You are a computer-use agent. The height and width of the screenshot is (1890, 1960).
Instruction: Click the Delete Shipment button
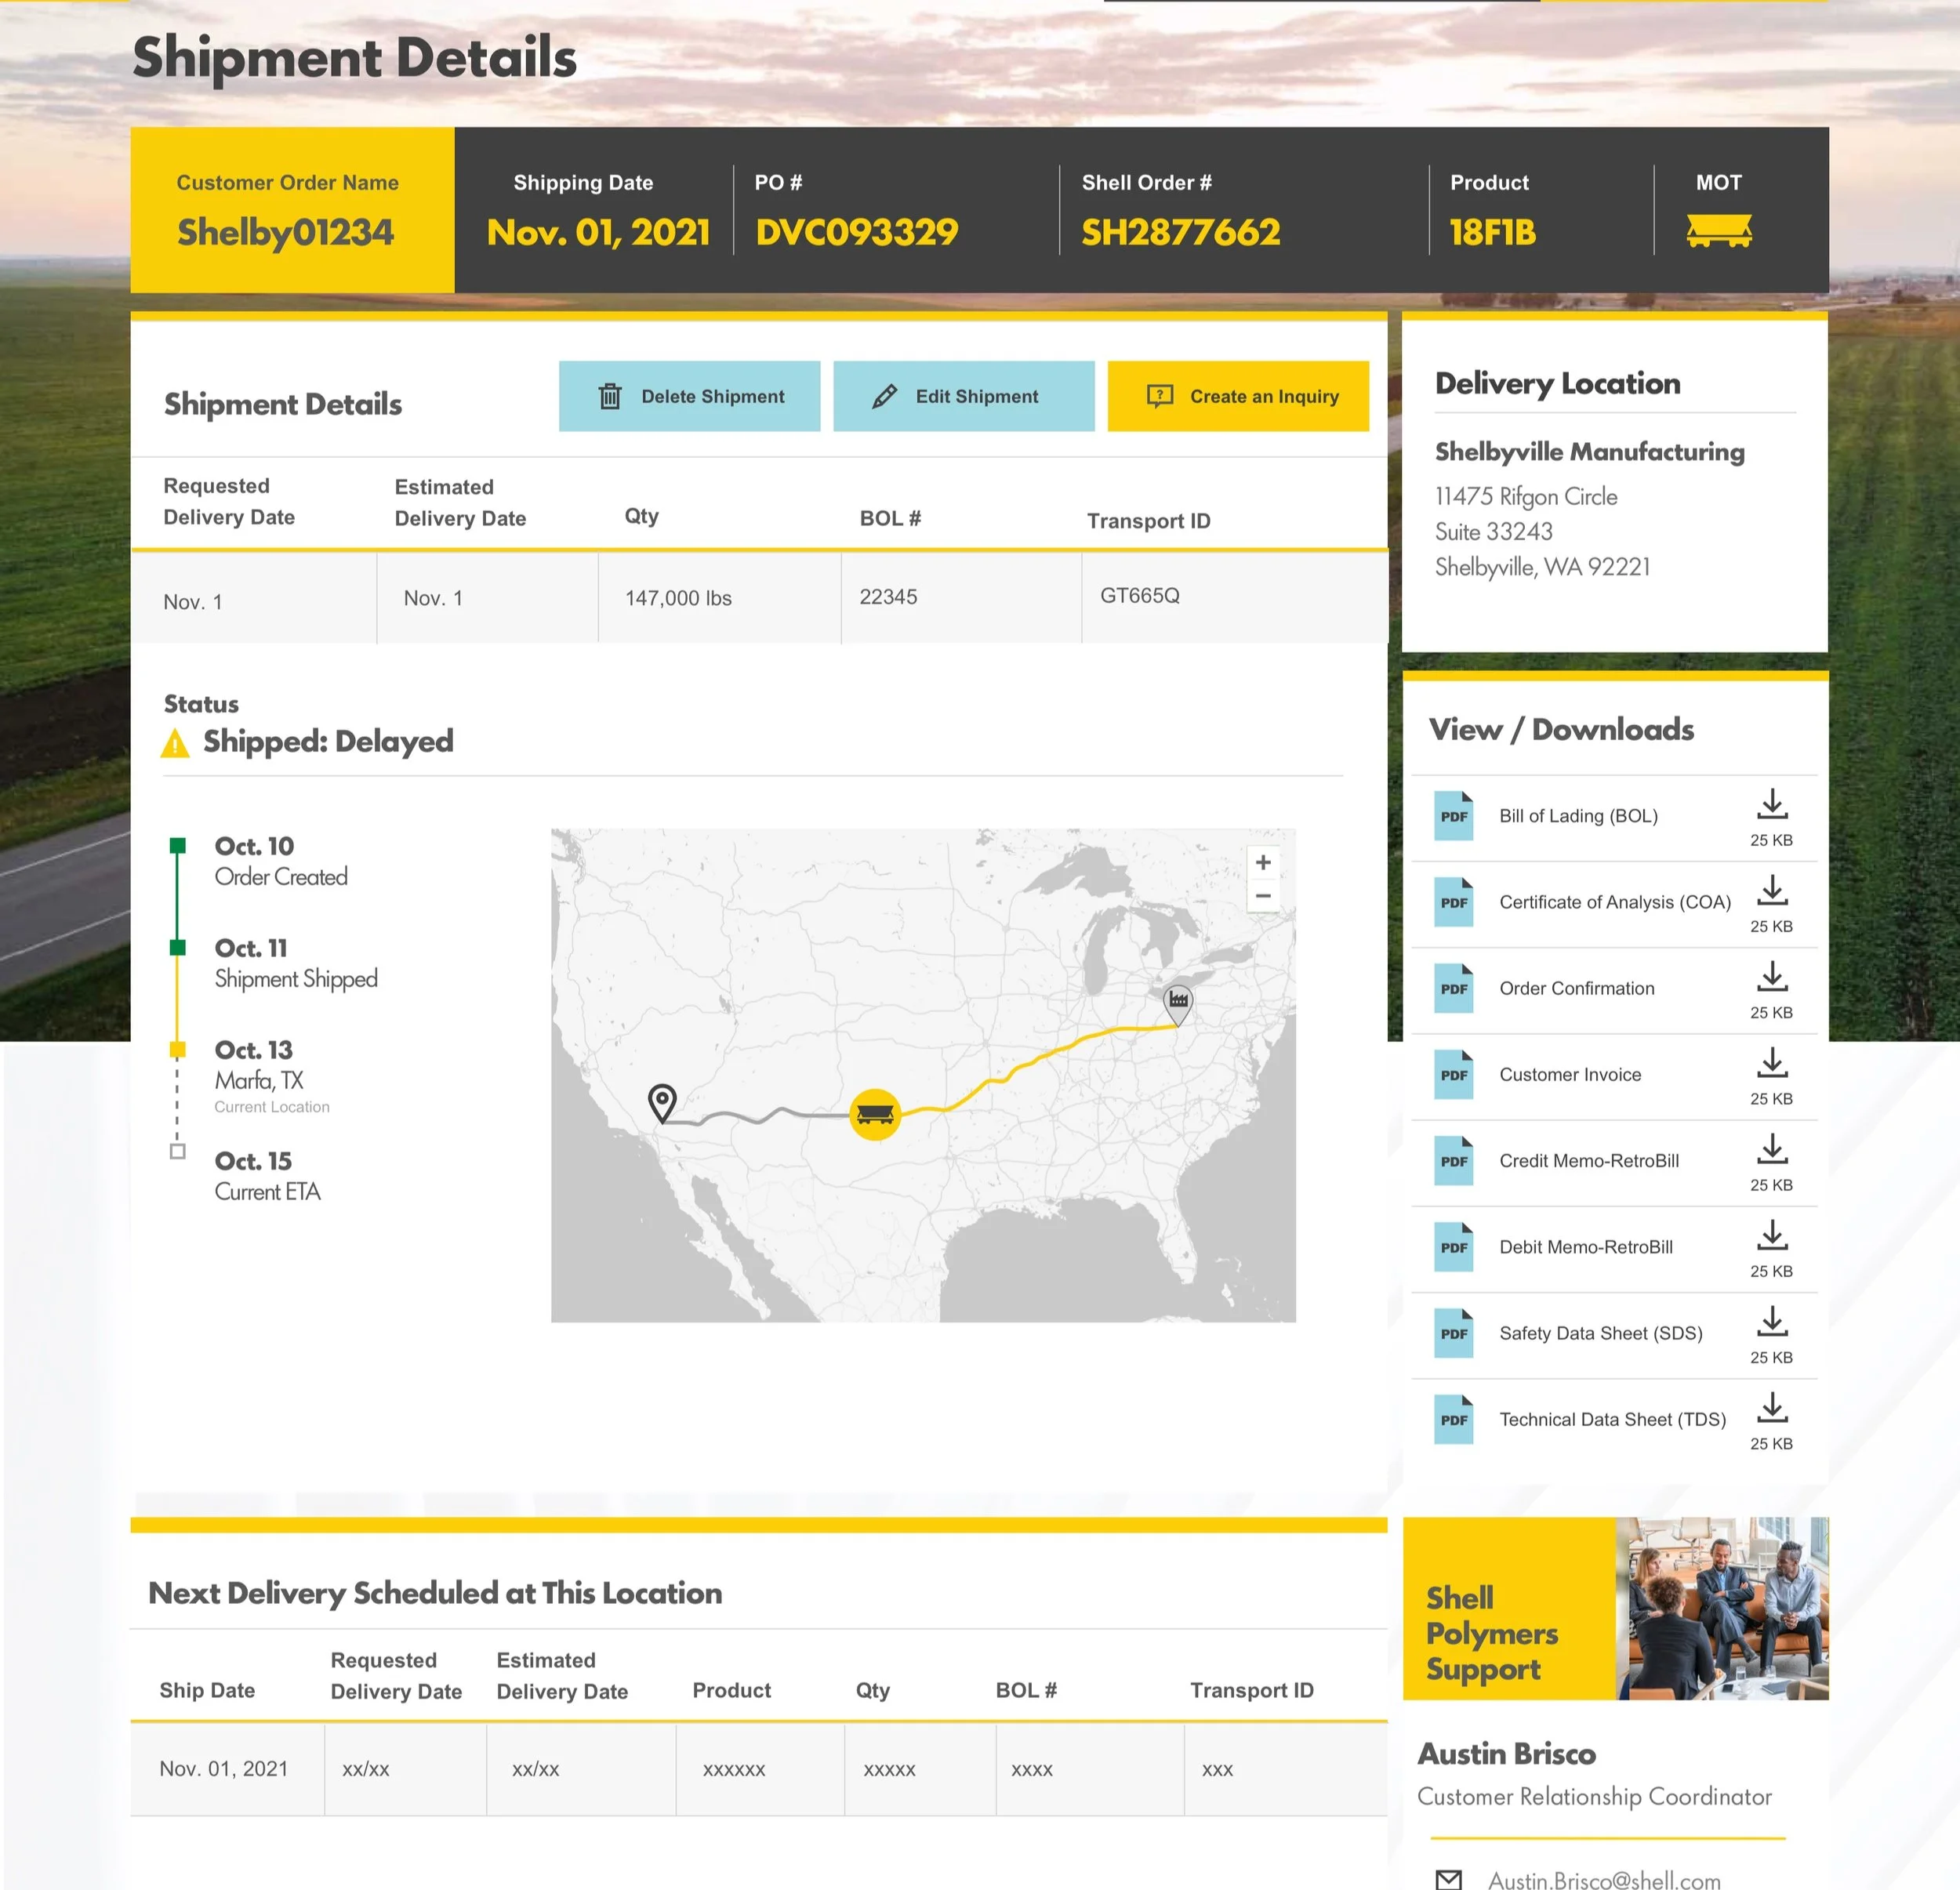[x=689, y=396]
